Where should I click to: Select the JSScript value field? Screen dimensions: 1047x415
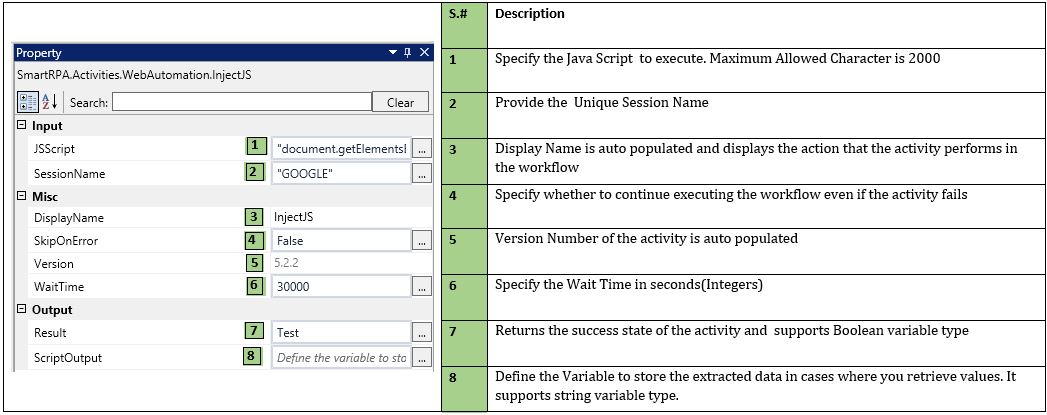[341, 149]
